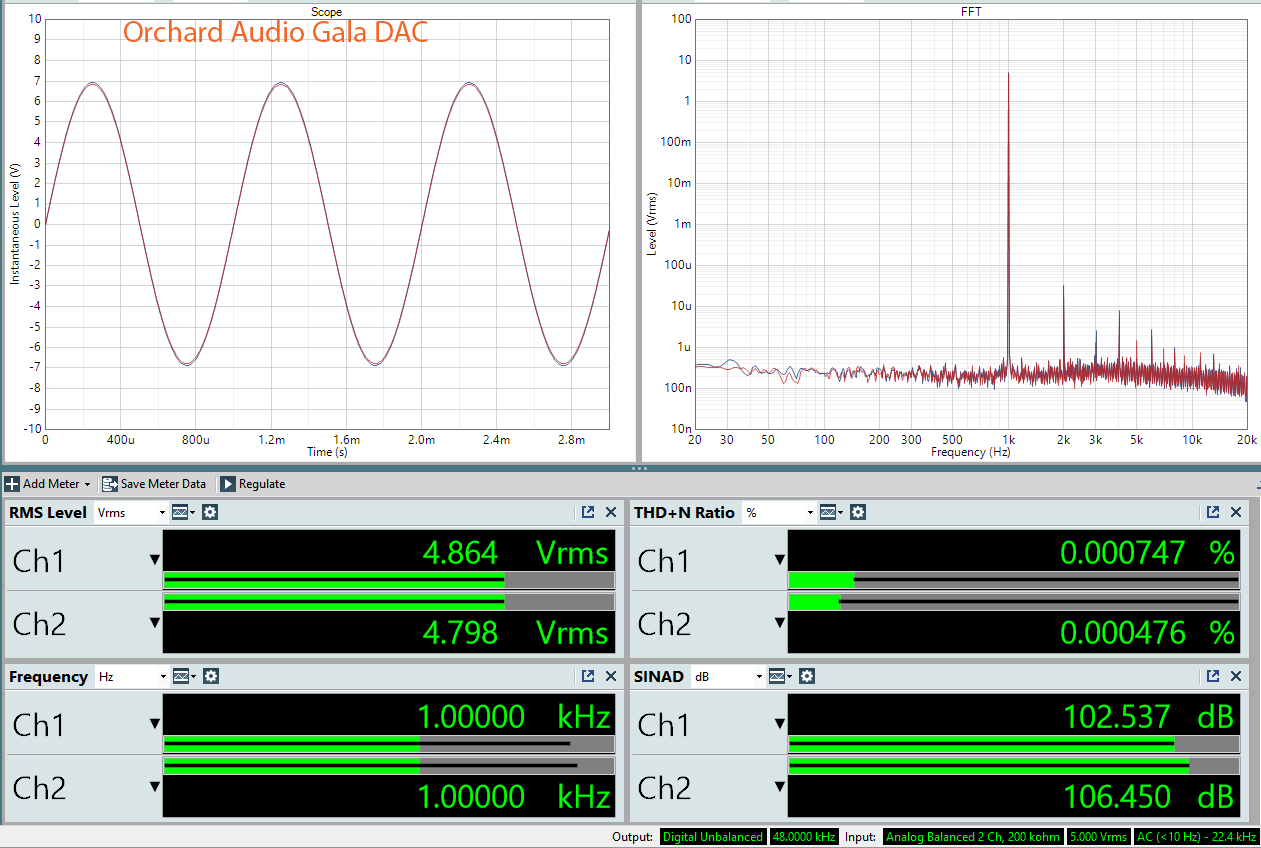This screenshot has width=1261, height=848.
Task: Expand Ch1 arrow in THD+N Ratio meter
Action: [x=780, y=560]
